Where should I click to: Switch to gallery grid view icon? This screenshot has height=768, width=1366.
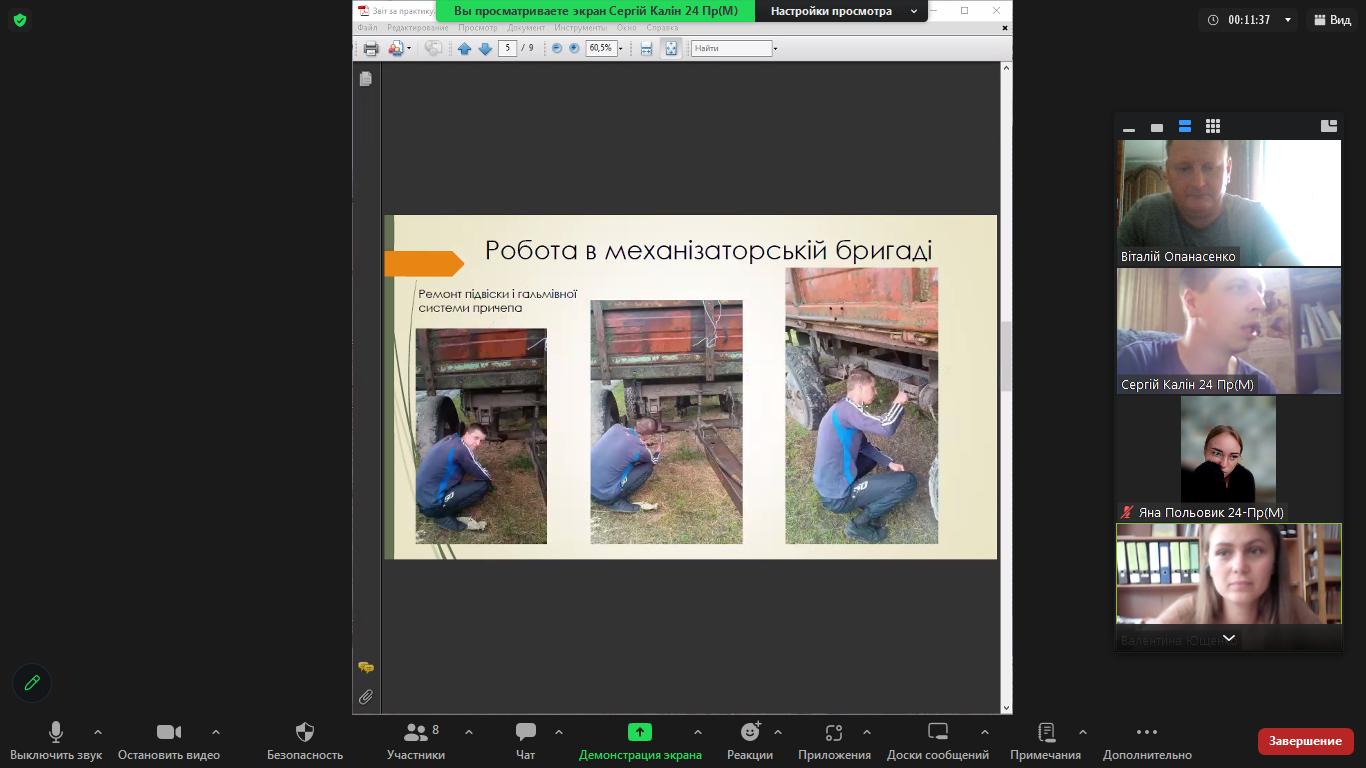pyautogui.click(x=1213, y=126)
